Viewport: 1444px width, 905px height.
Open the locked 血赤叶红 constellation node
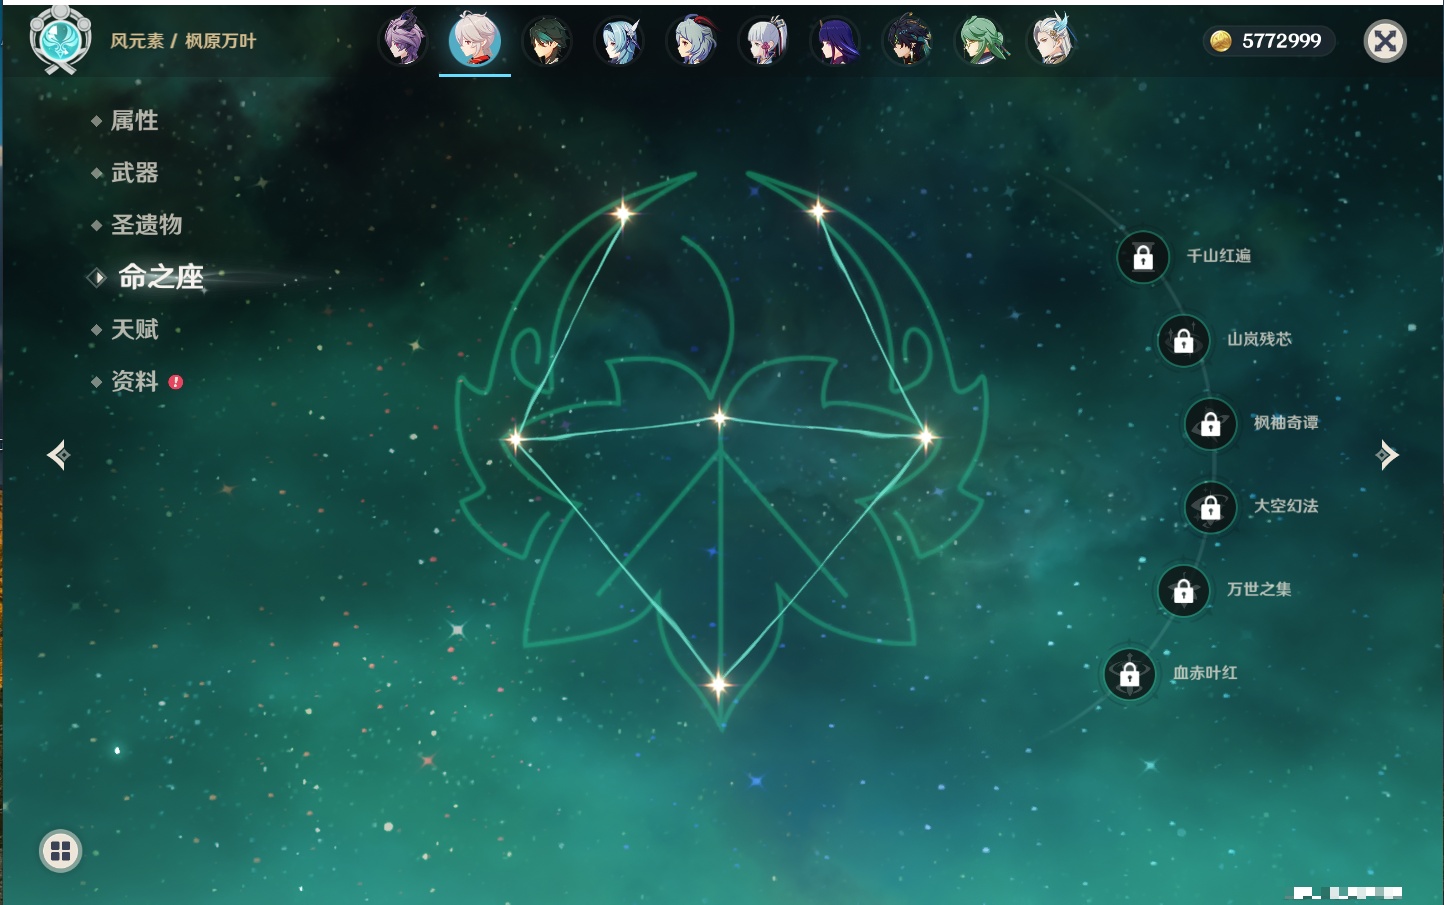pos(1130,675)
